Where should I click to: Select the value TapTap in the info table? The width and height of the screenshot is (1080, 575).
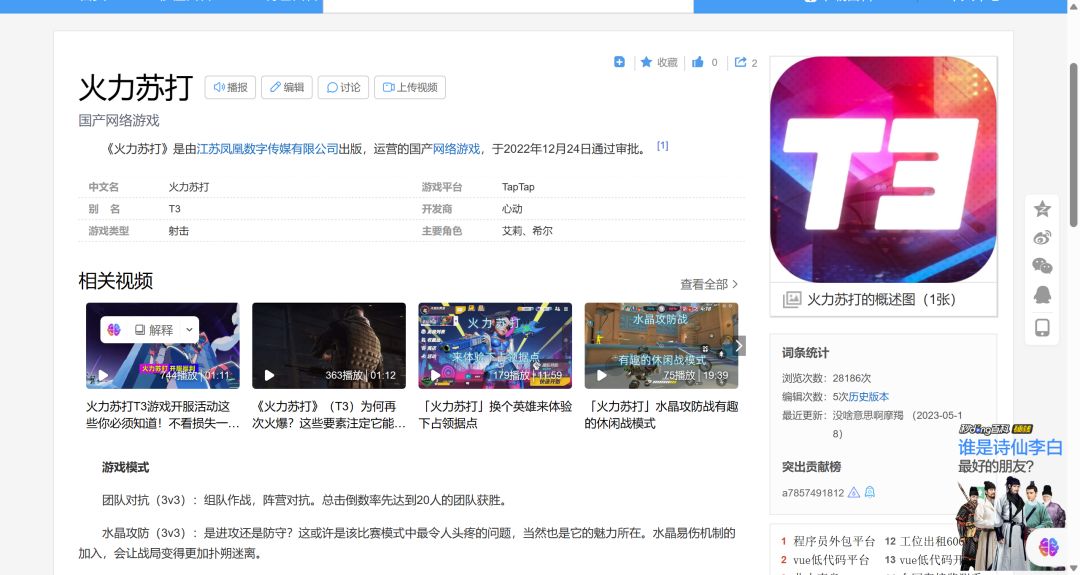[x=518, y=187]
